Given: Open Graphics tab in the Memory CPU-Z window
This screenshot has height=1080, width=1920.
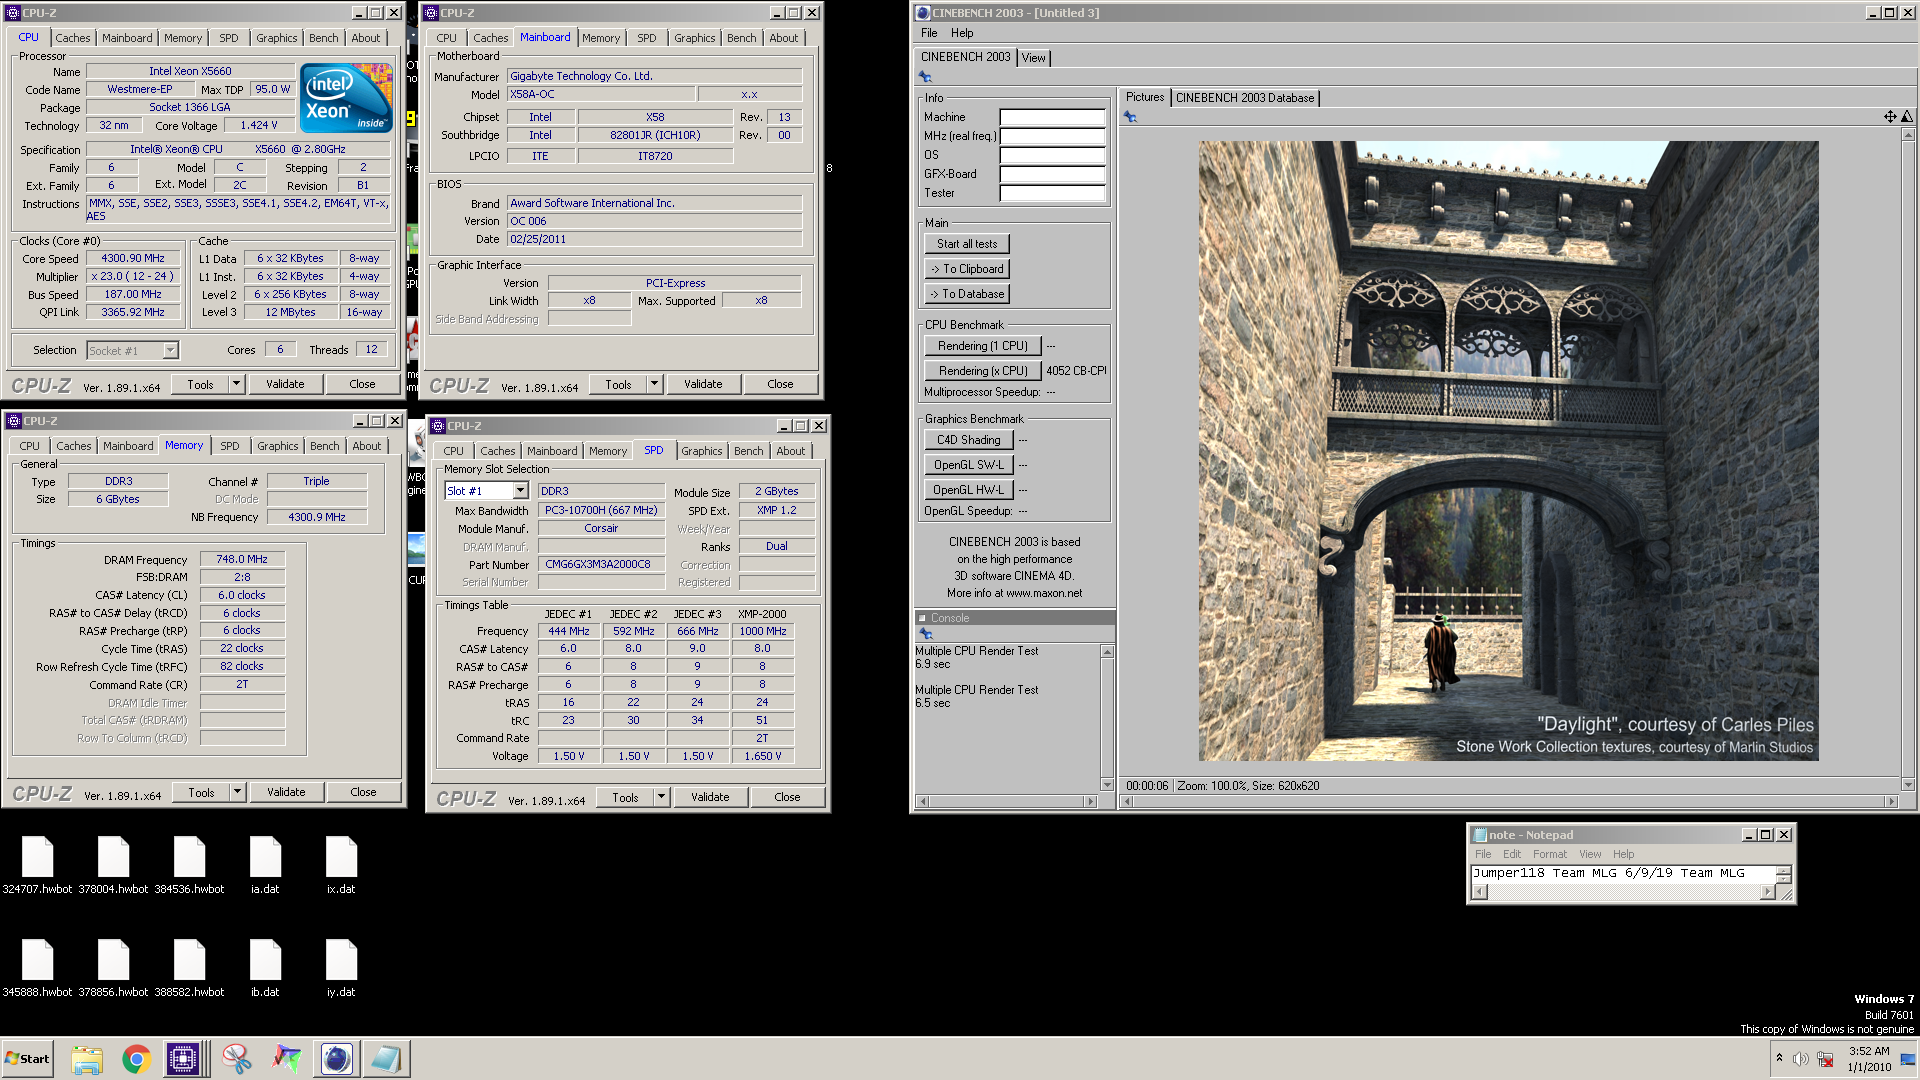Looking at the screenshot, I should (x=277, y=446).
